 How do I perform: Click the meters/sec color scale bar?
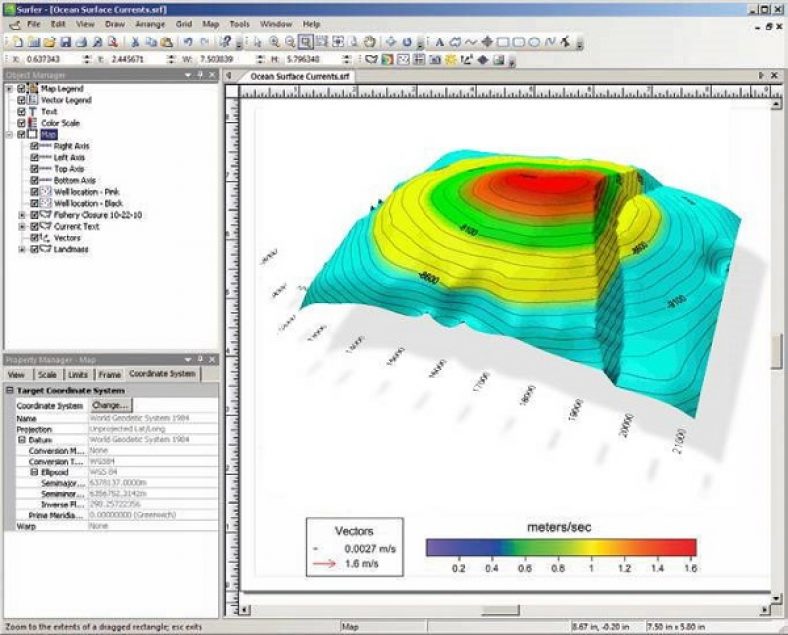click(560, 547)
